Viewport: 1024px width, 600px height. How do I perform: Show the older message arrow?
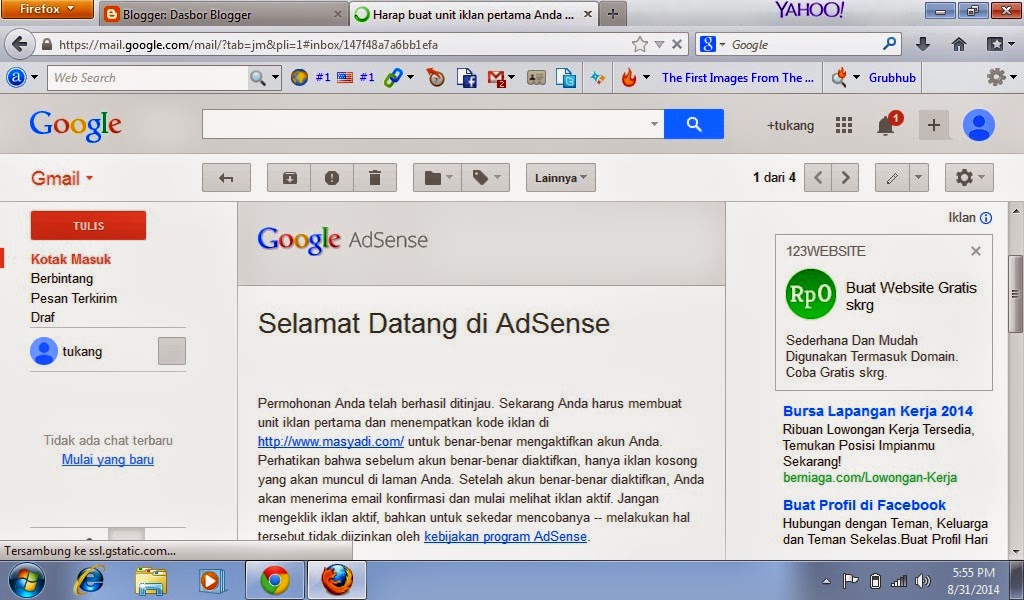pos(845,178)
